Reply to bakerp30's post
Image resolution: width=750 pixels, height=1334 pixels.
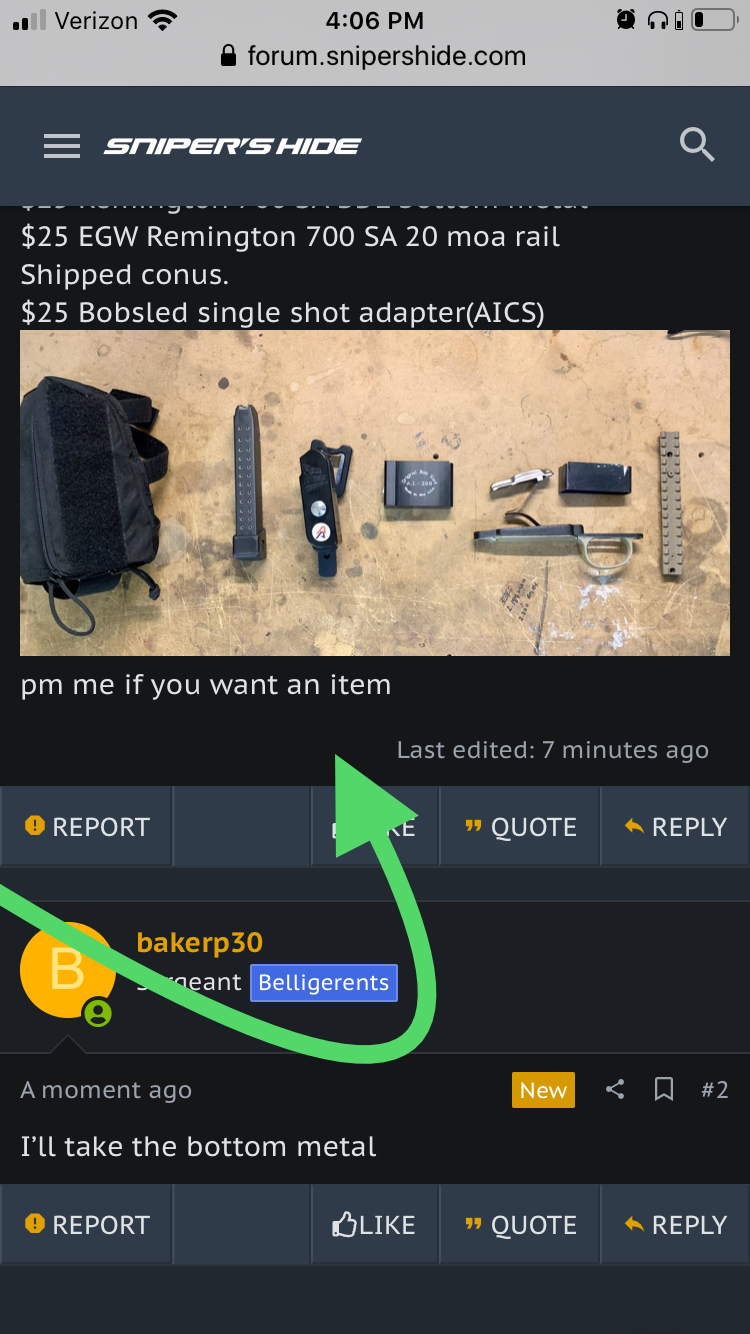675,1225
